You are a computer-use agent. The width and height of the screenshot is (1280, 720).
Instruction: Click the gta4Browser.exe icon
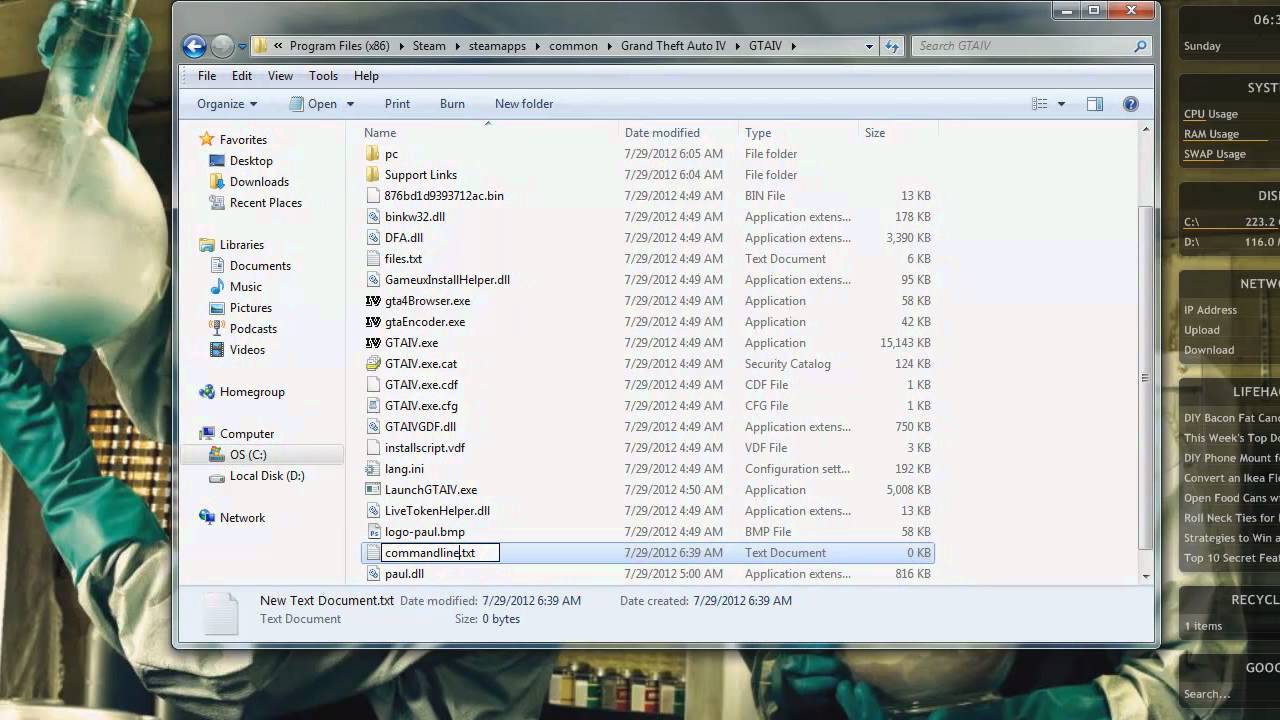click(x=373, y=301)
